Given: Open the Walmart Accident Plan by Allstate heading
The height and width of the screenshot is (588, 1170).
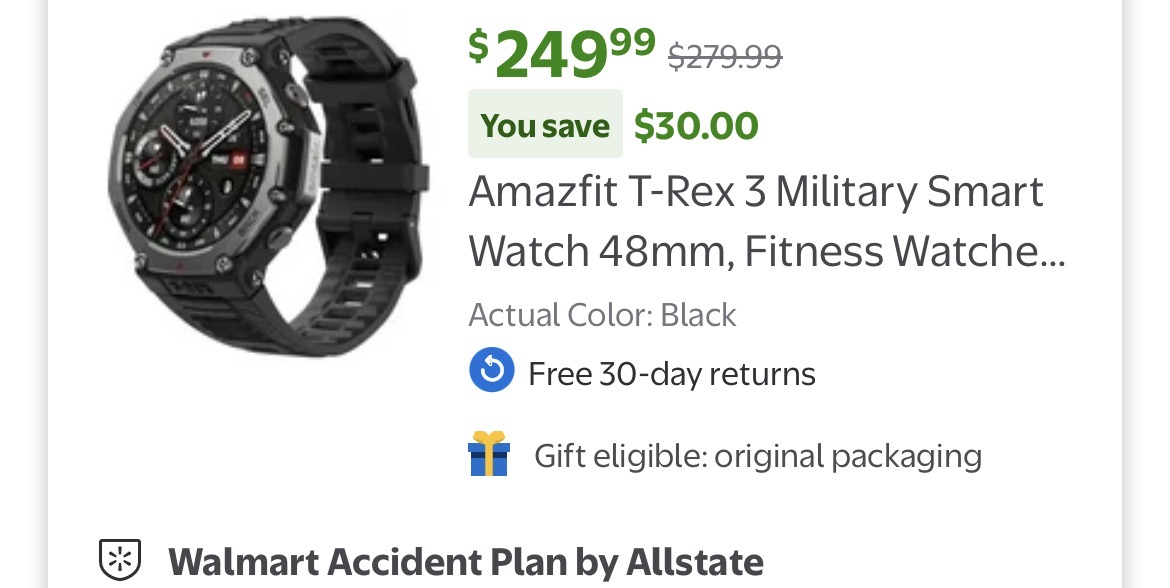Looking at the screenshot, I should [x=466, y=562].
